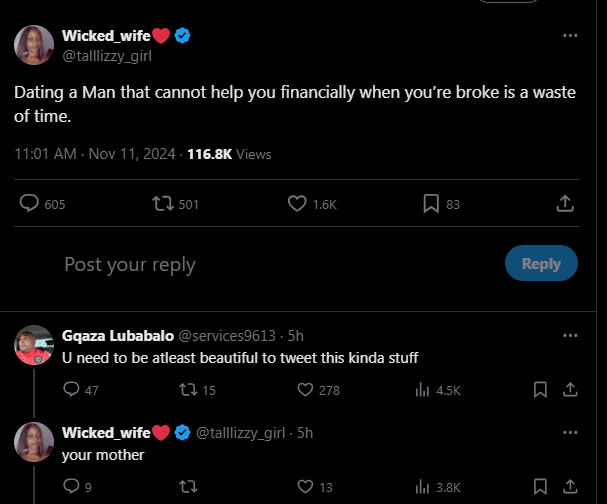Viewport: 607px width, 504px height.
Task: Share the main tweet
Action: 564,204
